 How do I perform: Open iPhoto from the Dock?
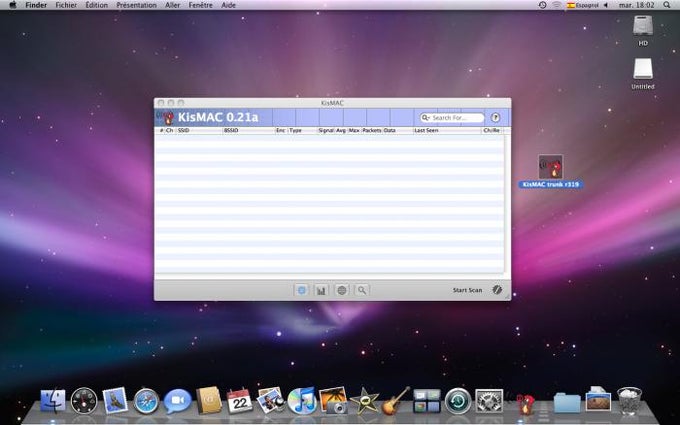[333, 400]
